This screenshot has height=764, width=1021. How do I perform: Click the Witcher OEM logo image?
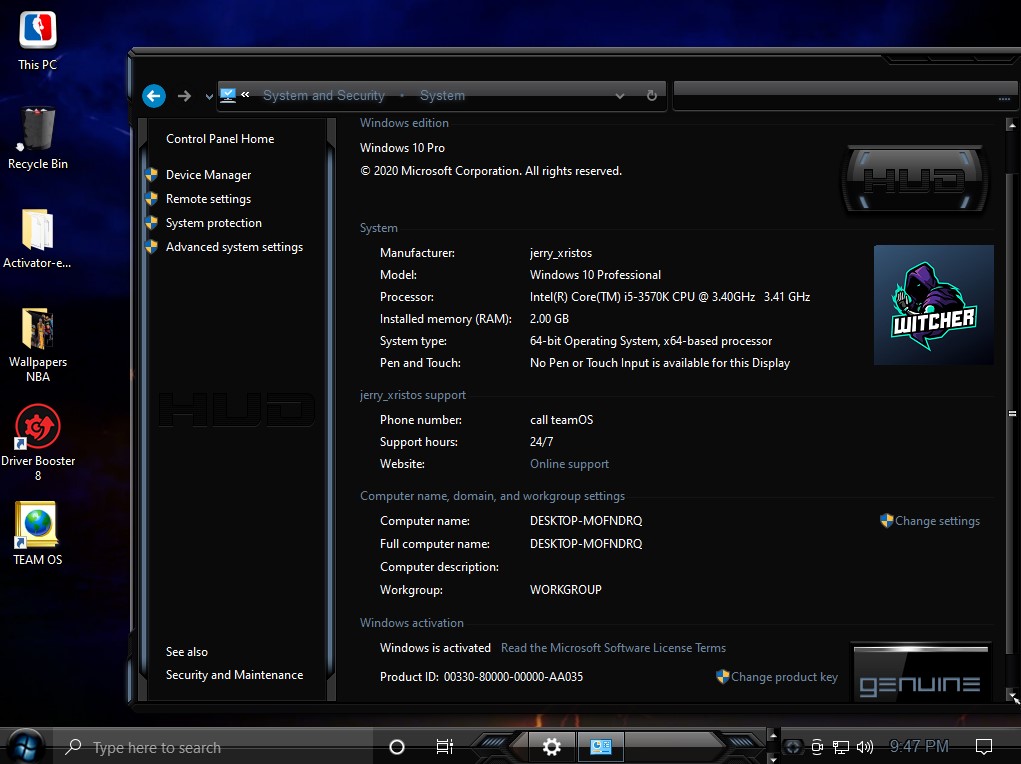coord(934,305)
